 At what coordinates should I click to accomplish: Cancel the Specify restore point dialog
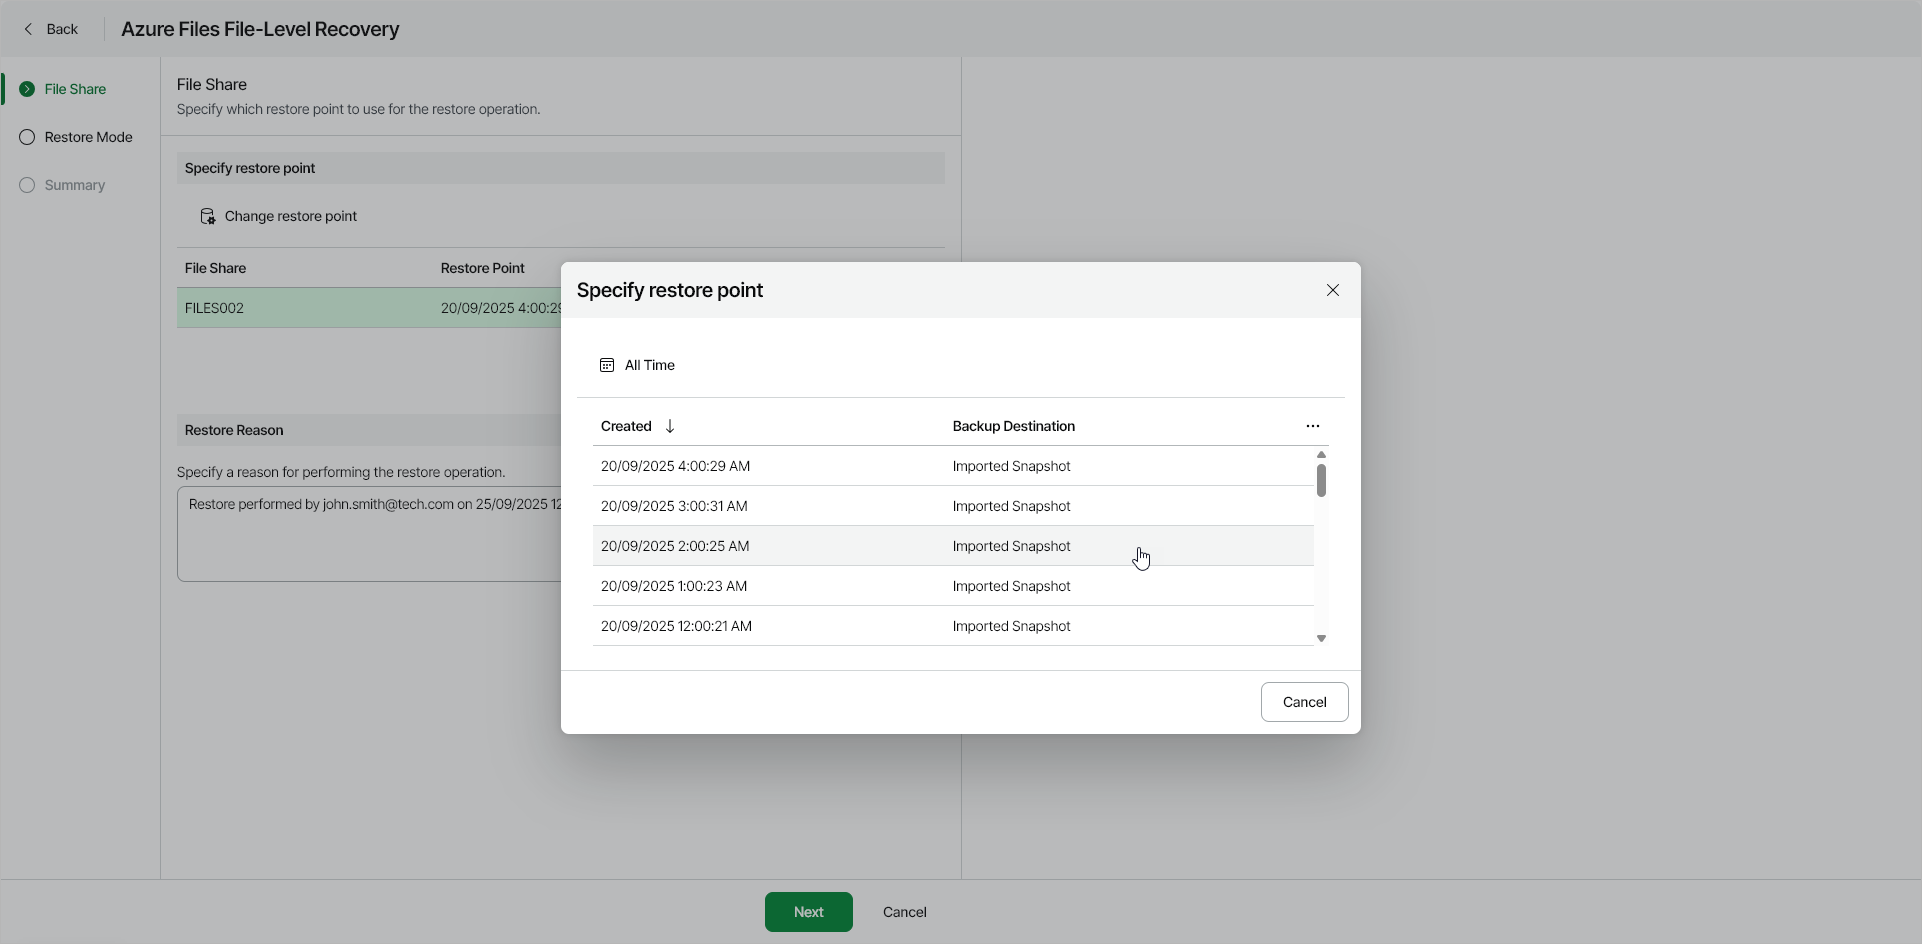click(x=1304, y=701)
